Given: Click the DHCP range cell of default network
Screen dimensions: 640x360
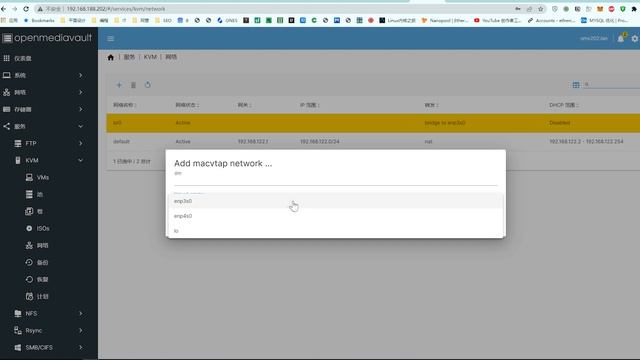Looking at the screenshot, I should (586, 141).
